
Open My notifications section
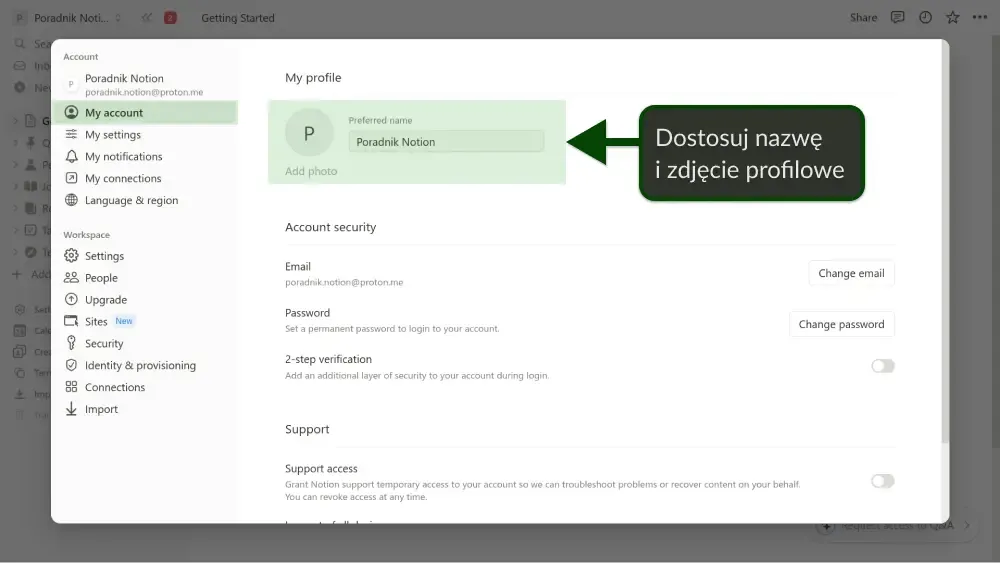145,156
